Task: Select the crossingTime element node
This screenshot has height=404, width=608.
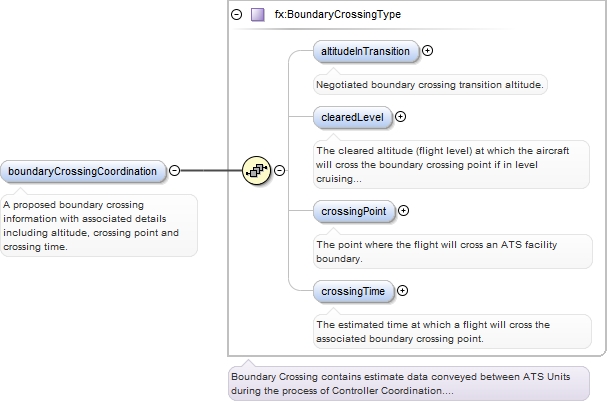Action: tap(354, 291)
